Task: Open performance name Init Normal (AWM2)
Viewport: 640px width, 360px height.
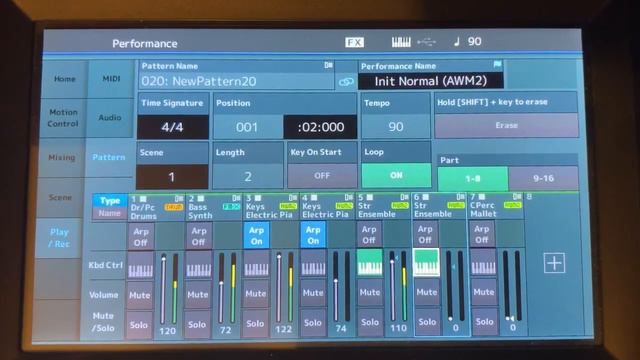Action: point(431,81)
